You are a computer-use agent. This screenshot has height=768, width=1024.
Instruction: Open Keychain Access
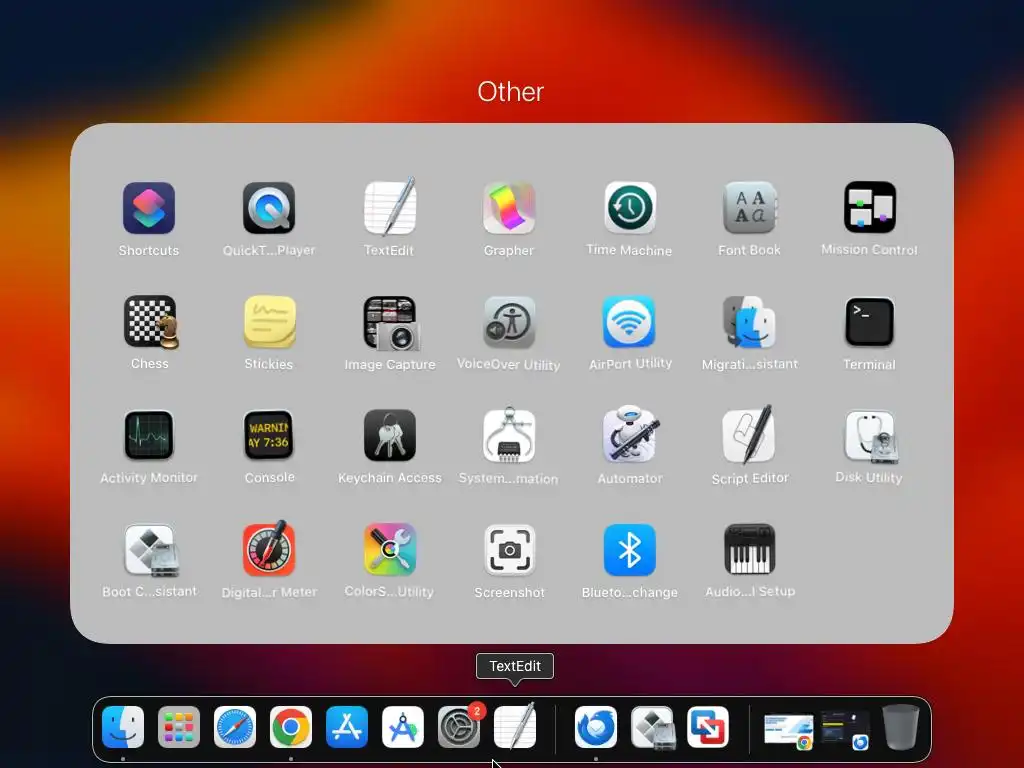(389, 436)
